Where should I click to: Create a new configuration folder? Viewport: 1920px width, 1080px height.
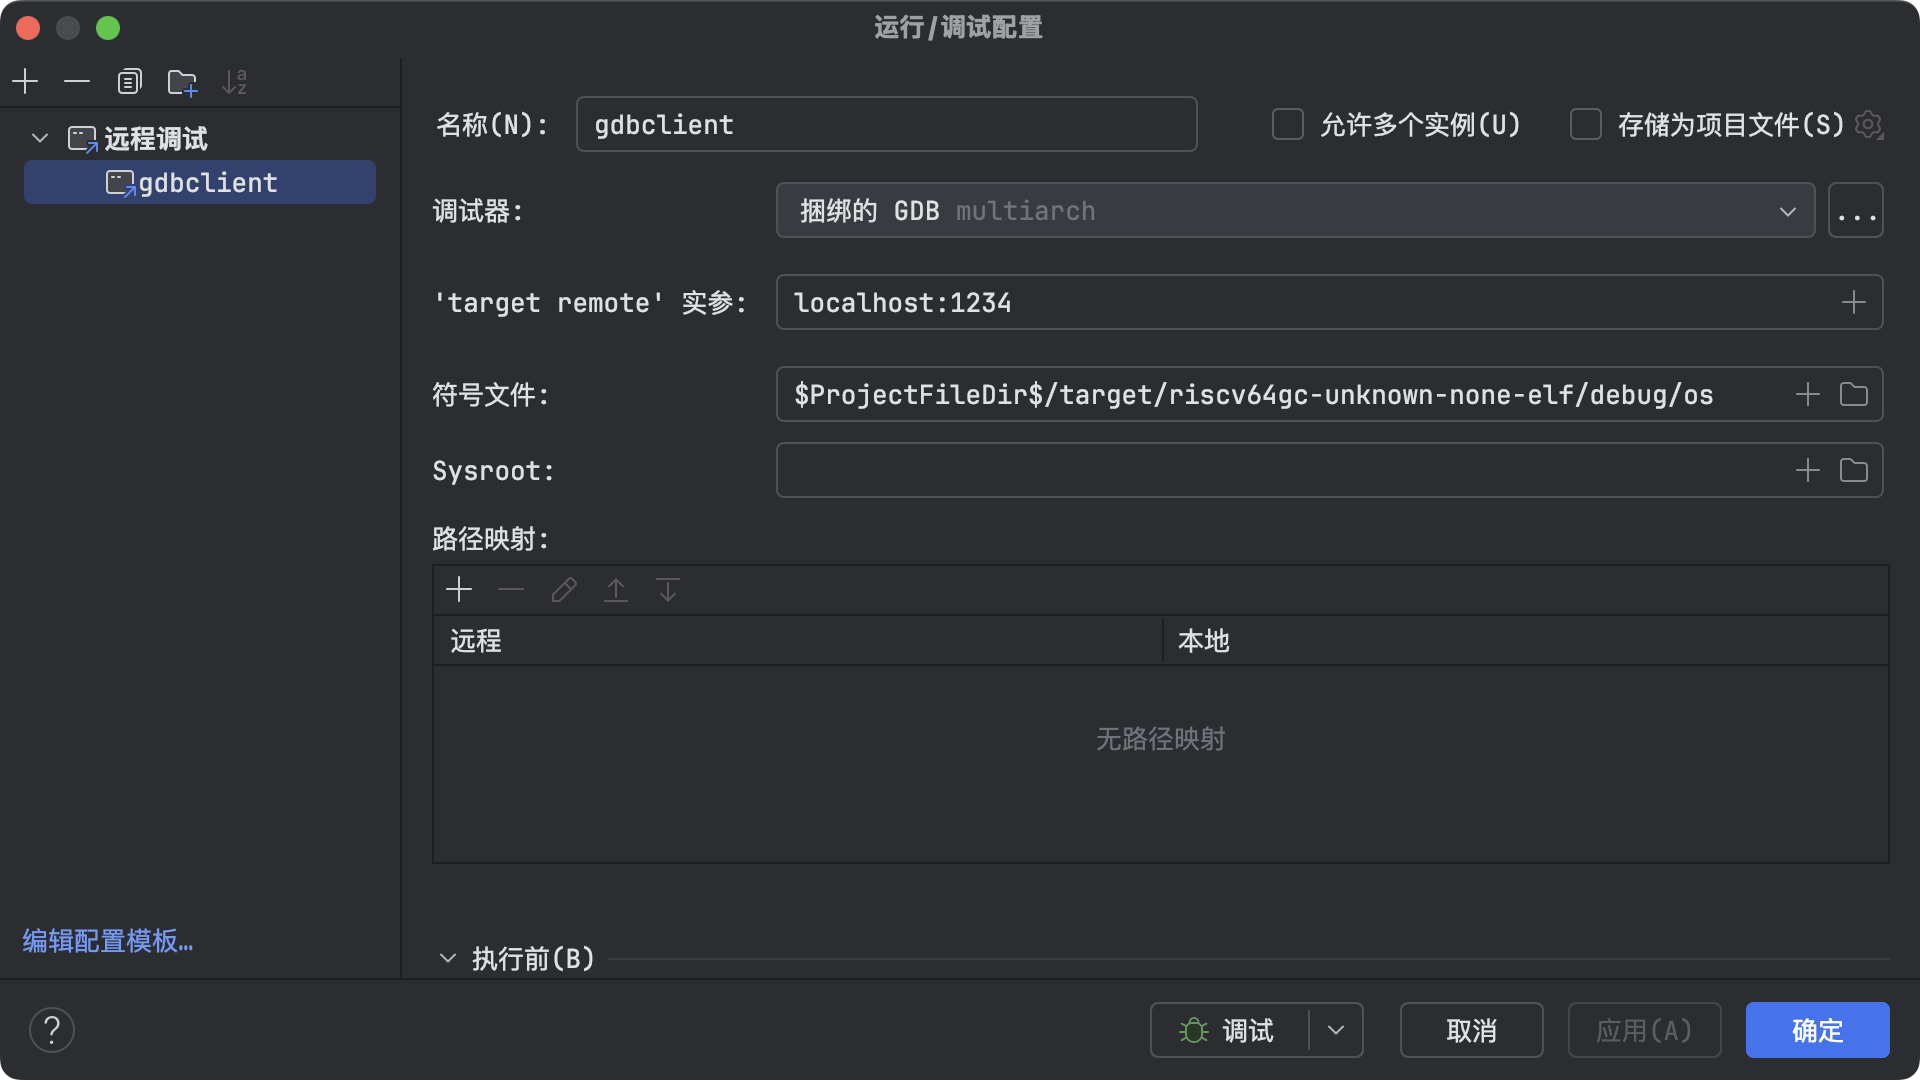click(x=182, y=82)
